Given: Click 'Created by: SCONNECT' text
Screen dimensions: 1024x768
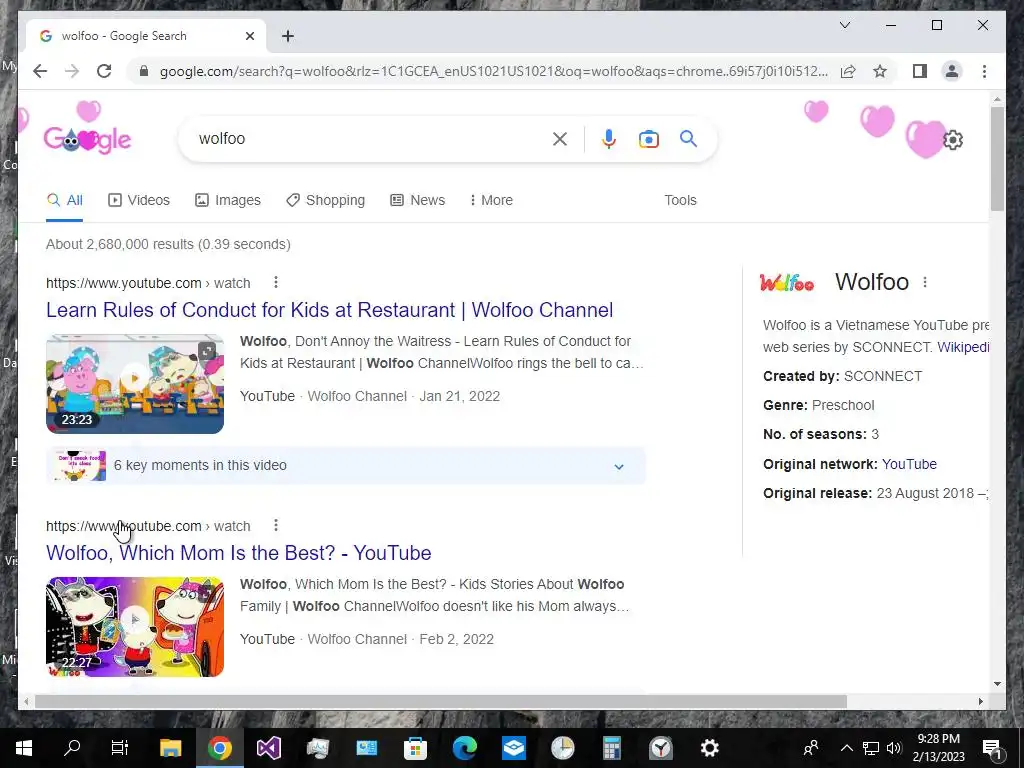Looking at the screenshot, I should [842, 377].
